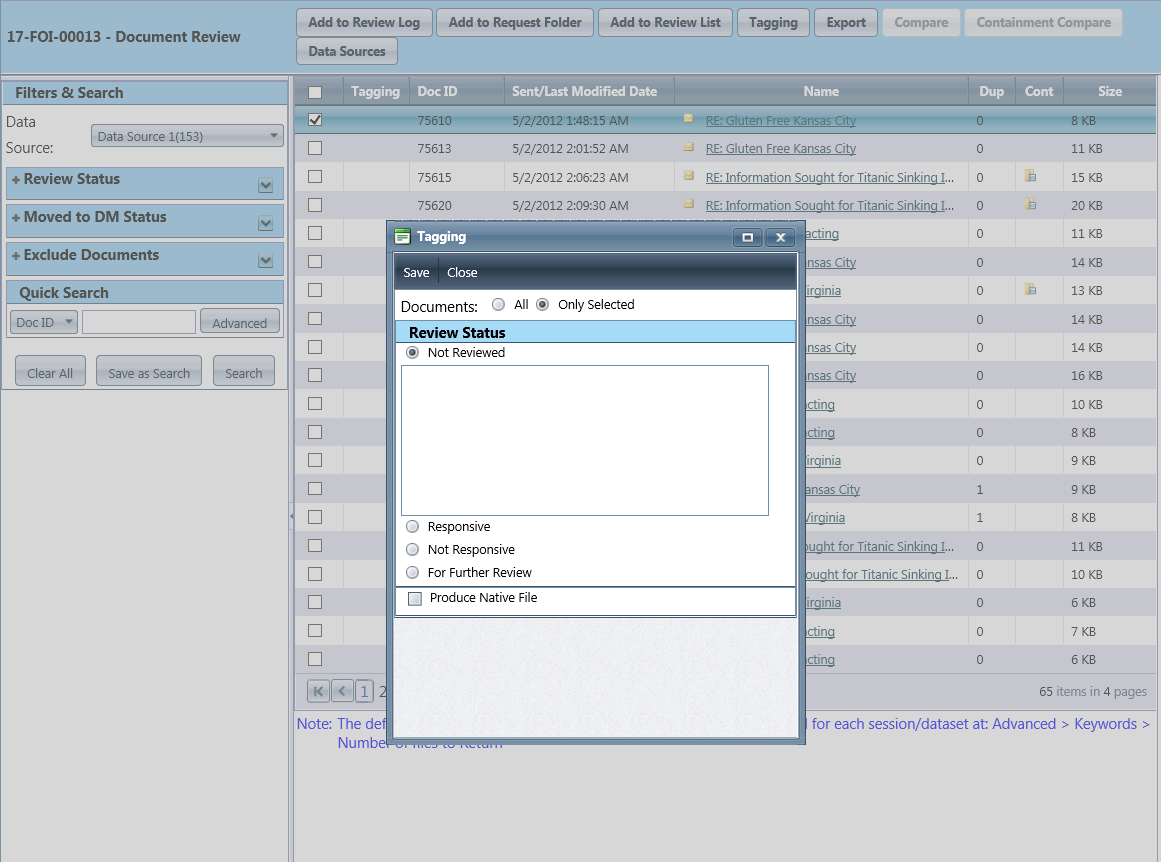The image size is (1161, 862).
Task: Click the Quick Search text input field
Action: click(x=139, y=322)
